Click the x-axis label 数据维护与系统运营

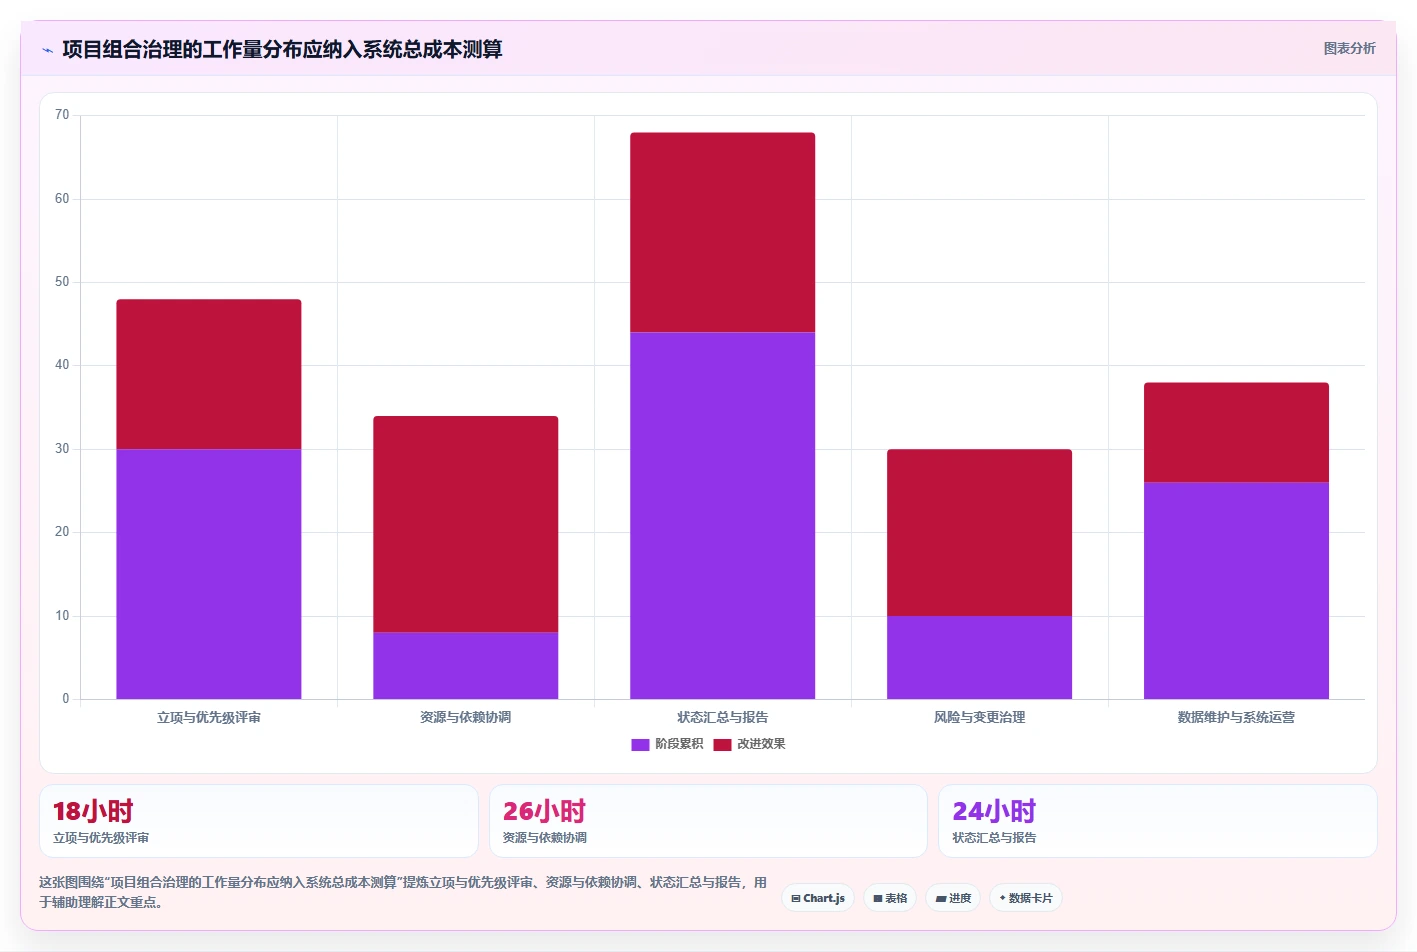[1237, 717]
